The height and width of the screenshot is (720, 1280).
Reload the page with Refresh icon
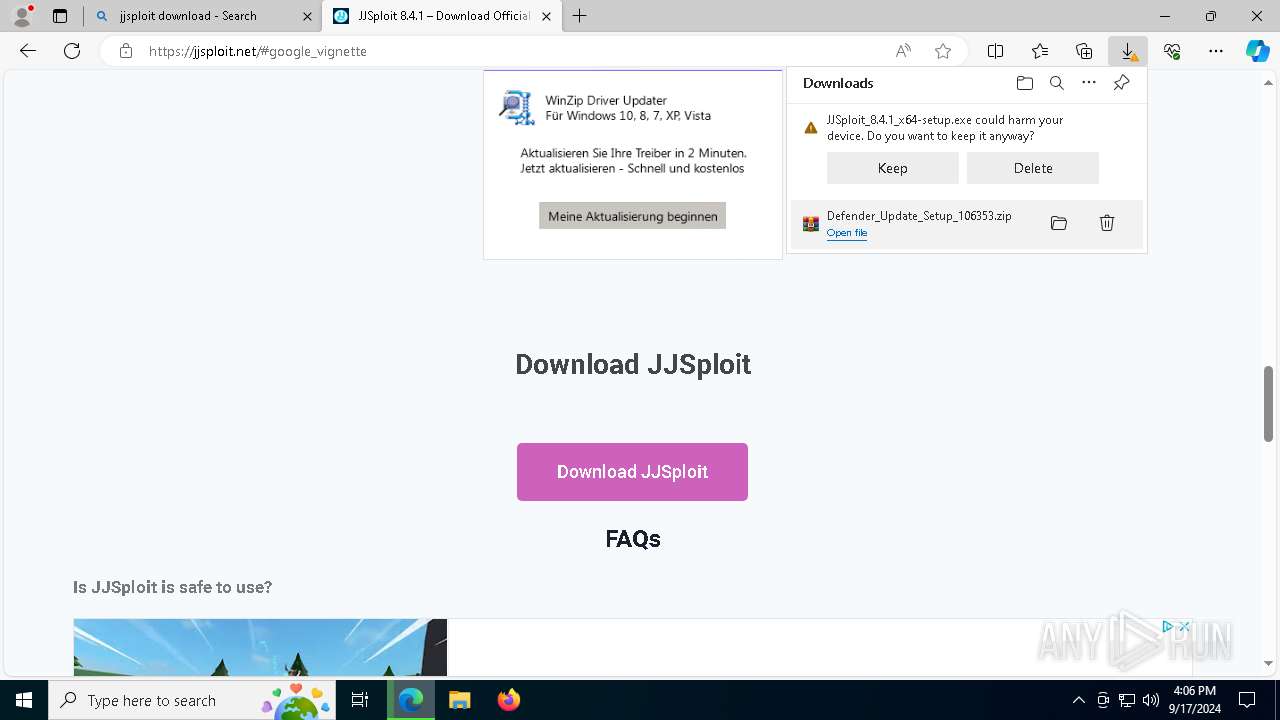click(72, 51)
